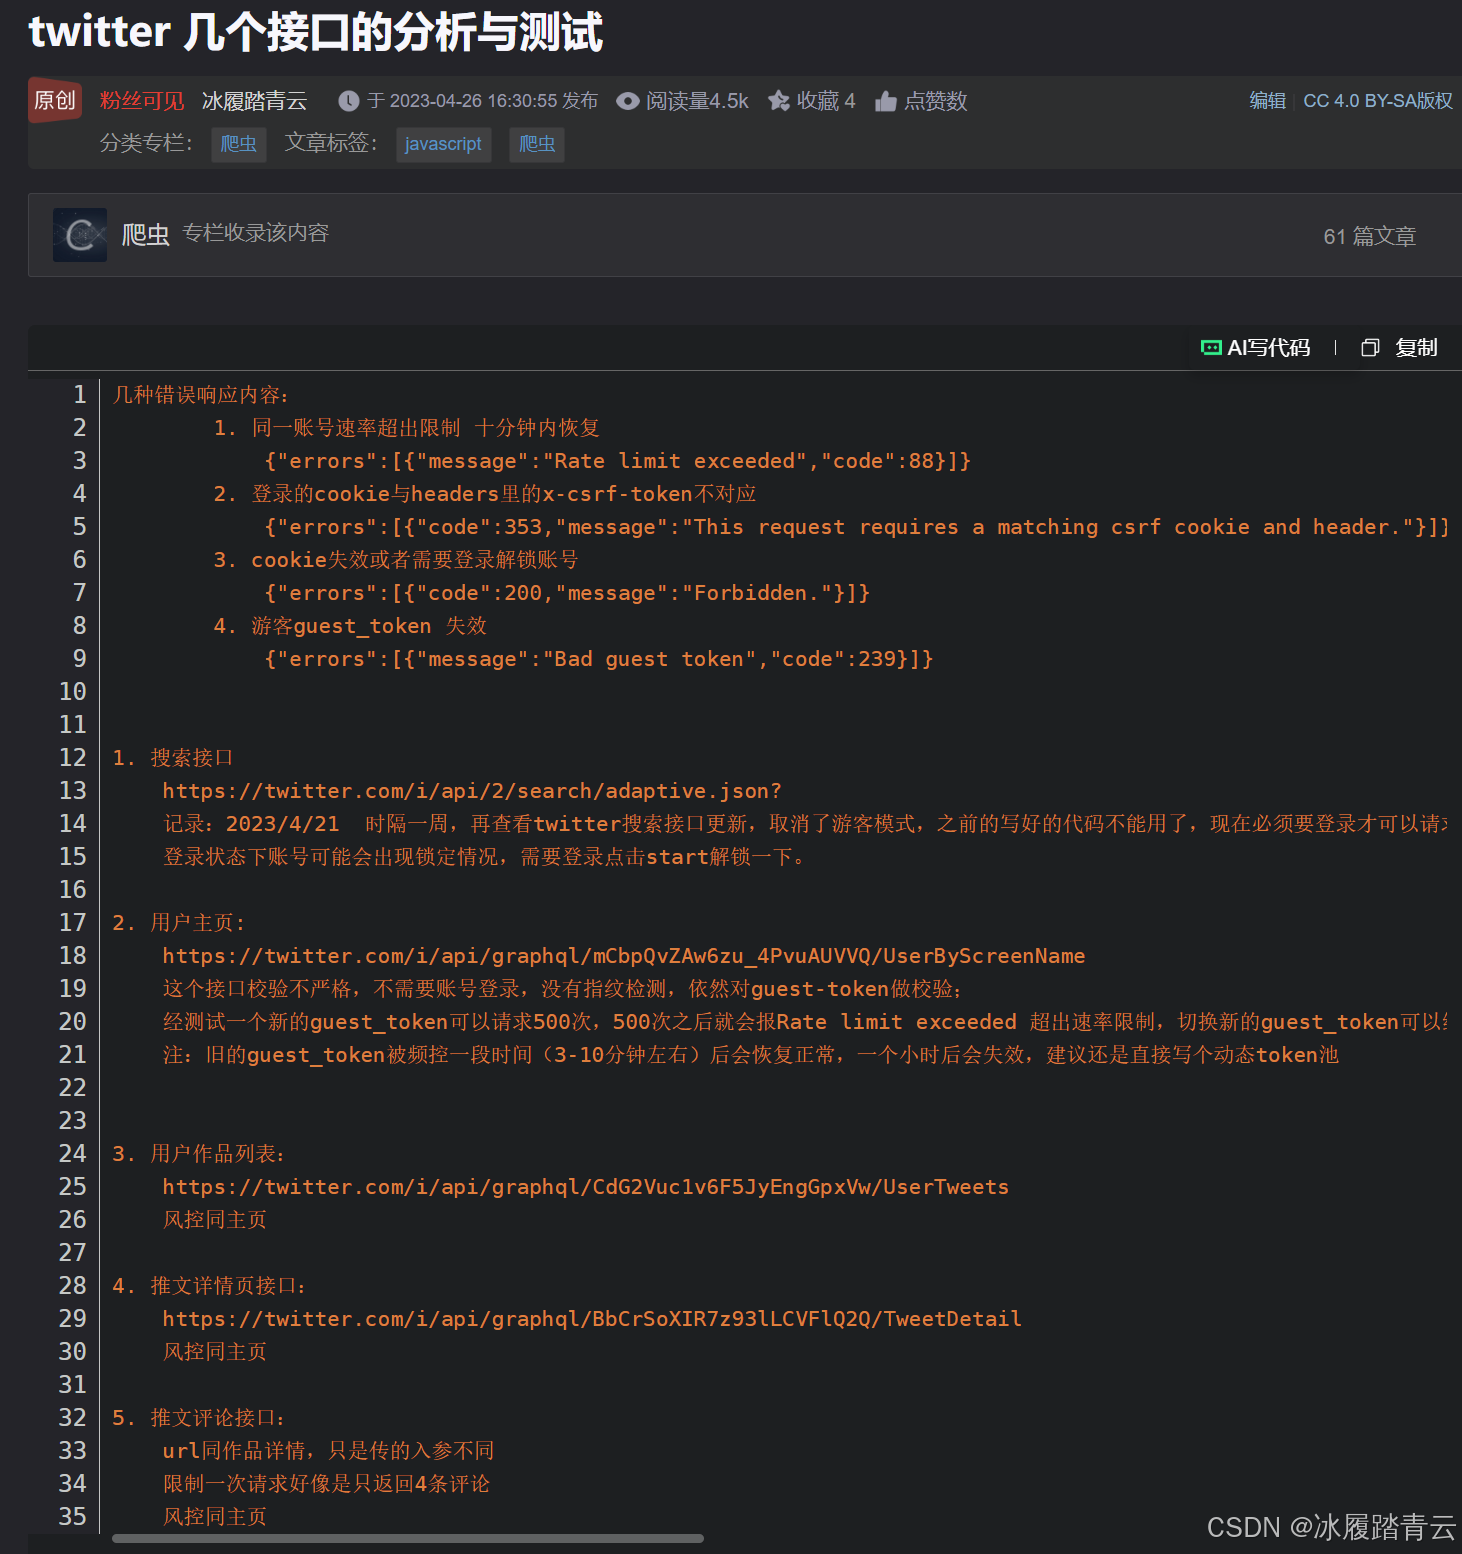Click the article title text
This screenshot has height=1554, width=1462.
(316, 32)
